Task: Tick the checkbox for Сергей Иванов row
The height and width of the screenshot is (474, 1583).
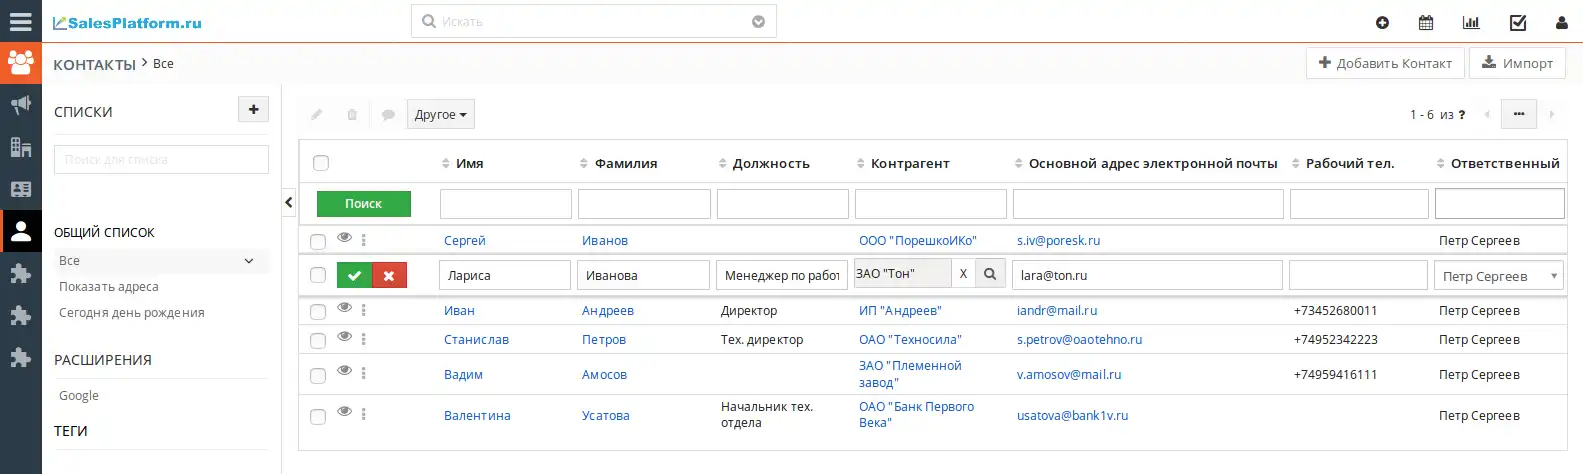Action: (318, 241)
